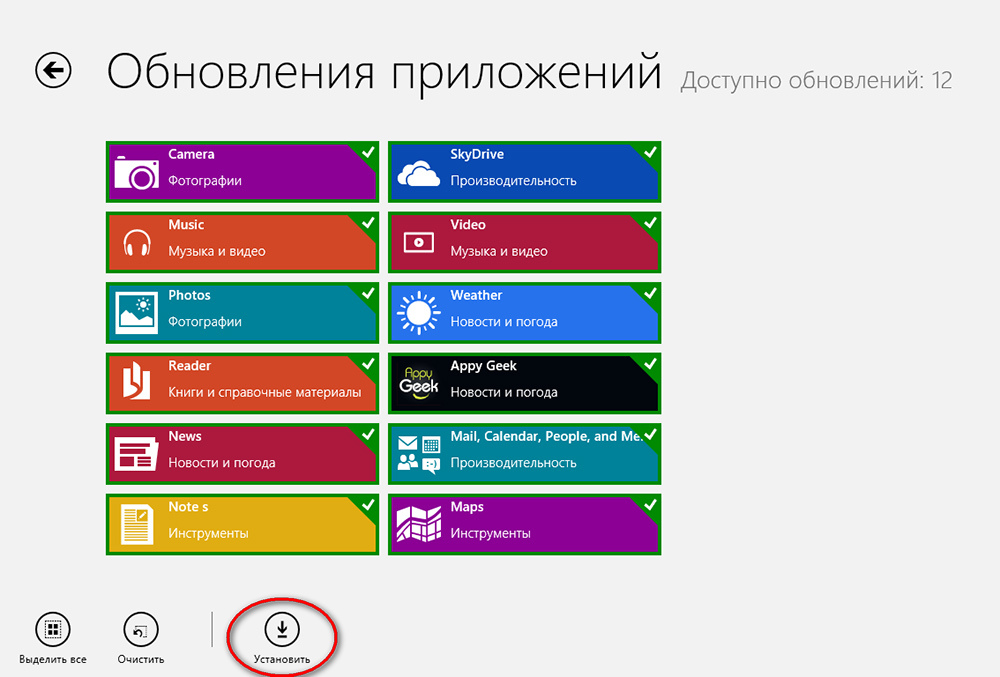This screenshot has width=1000, height=677.
Task: Uncheck the Appy Geek tile checkmark
Action: pyautogui.click(x=650, y=364)
